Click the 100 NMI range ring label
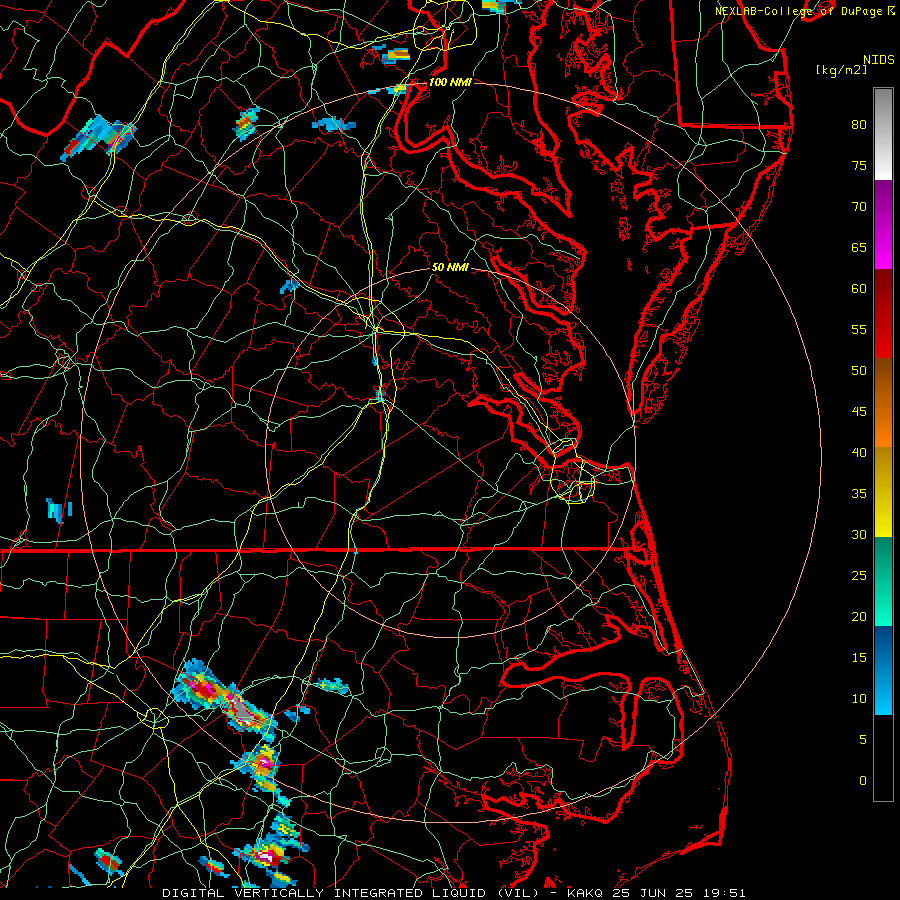This screenshot has width=900, height=900. tap(450, 82)
